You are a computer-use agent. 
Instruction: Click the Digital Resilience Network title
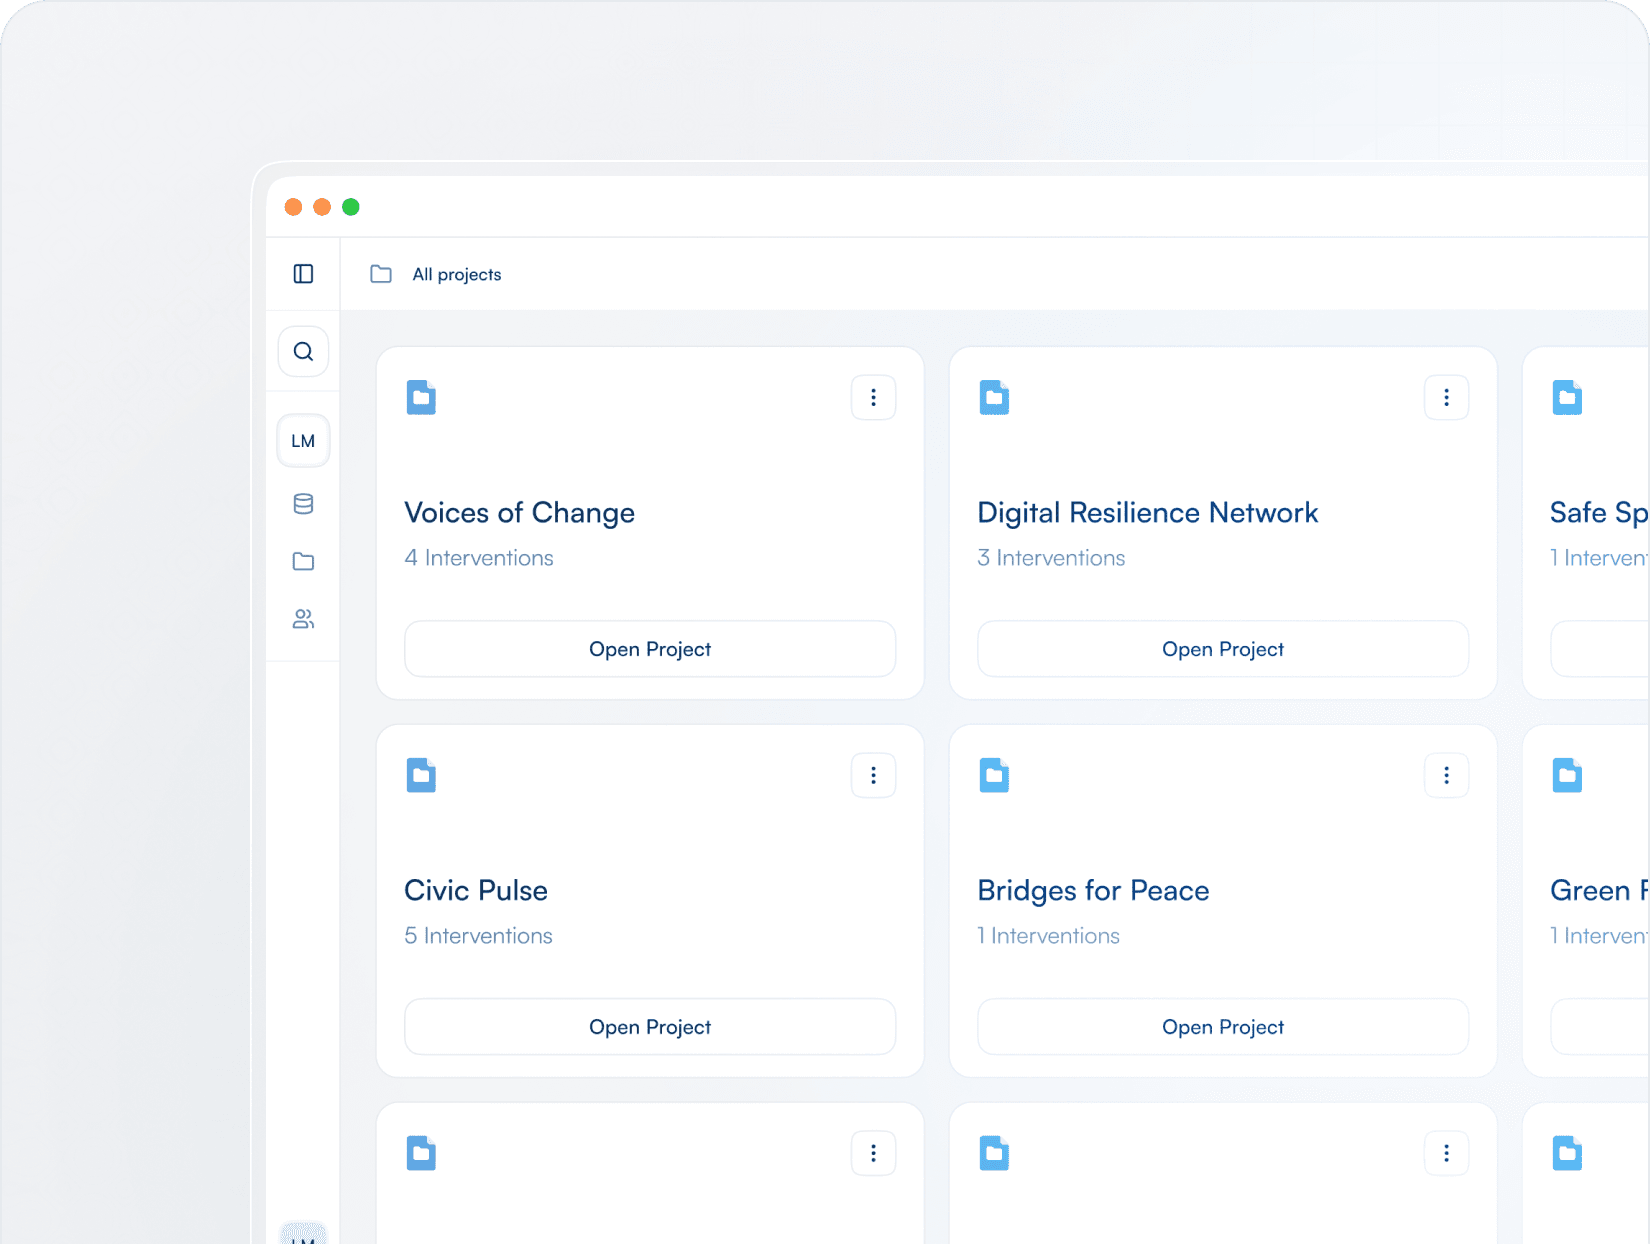(x=1147, y=513)
